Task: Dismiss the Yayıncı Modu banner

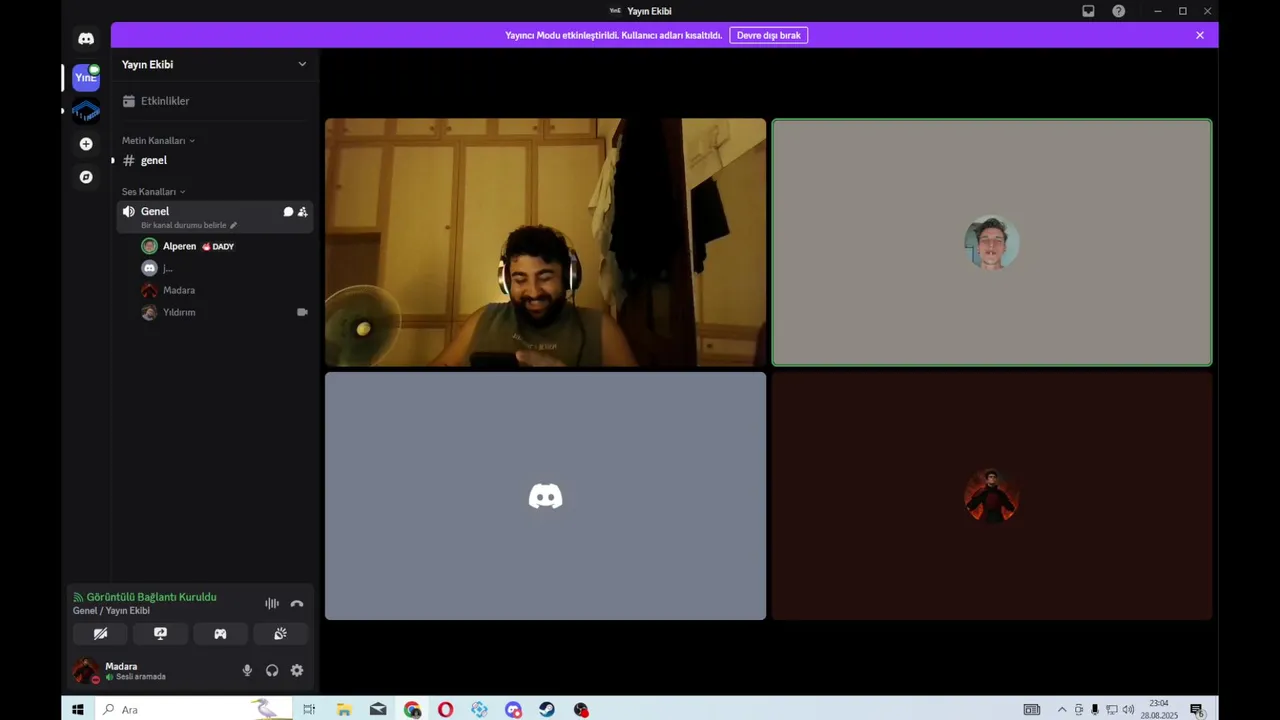Action: coord(1200,35)
